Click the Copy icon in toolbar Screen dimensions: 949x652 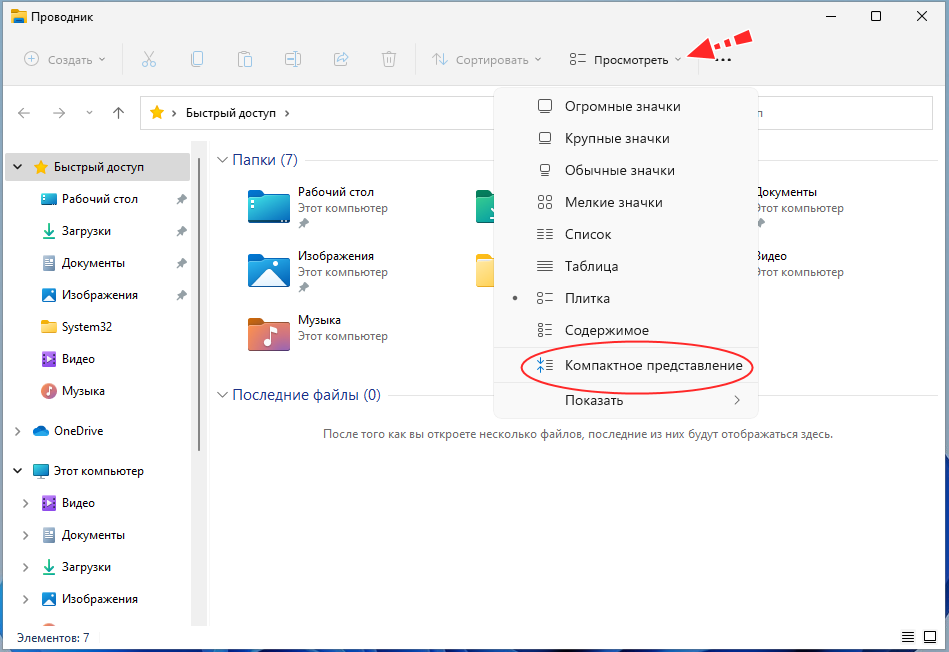(x=197, y=59)
